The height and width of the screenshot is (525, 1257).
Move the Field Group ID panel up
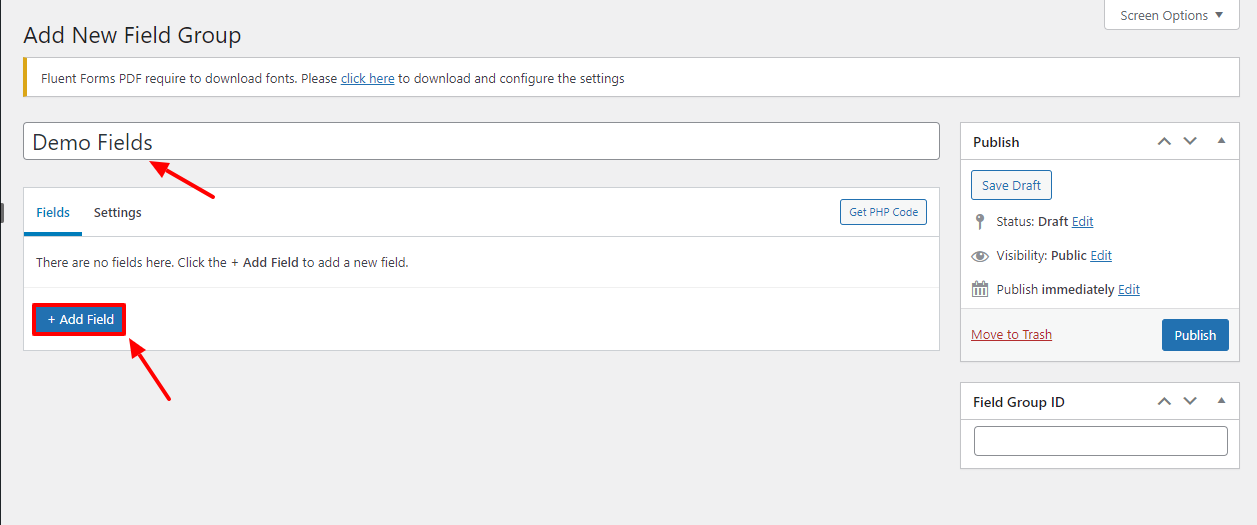click(x=1164, y=402)
